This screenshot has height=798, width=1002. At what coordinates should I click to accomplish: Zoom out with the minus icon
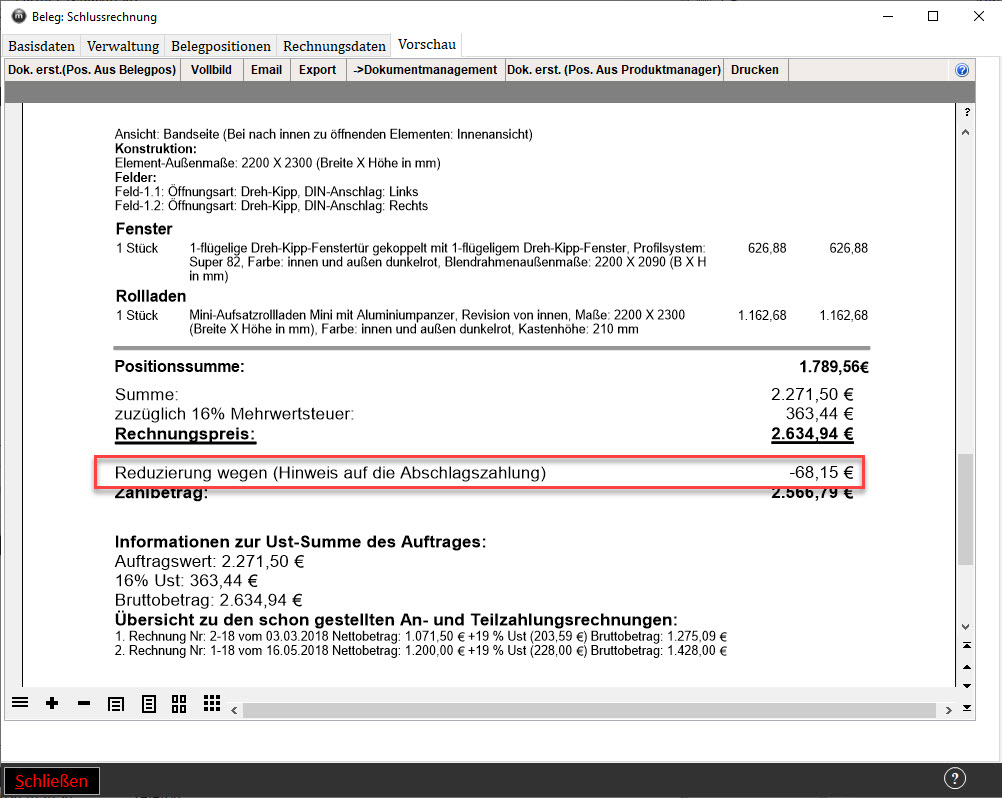click(x=84, y=703)
